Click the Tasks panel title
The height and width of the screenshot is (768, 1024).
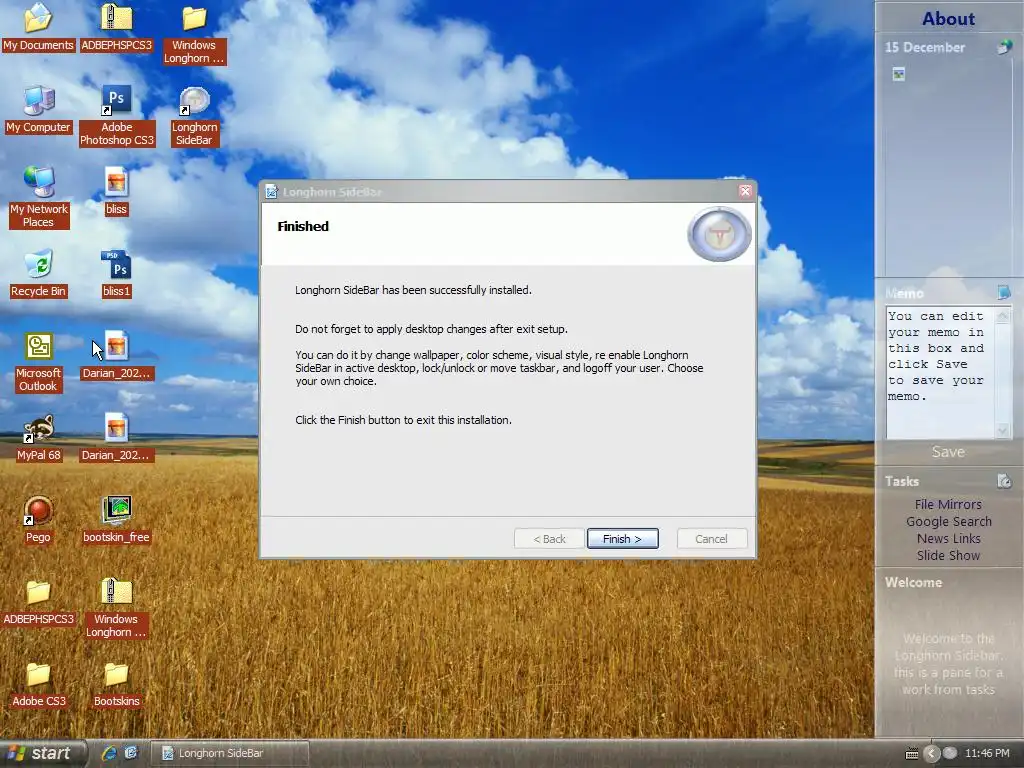pos(901,481)
